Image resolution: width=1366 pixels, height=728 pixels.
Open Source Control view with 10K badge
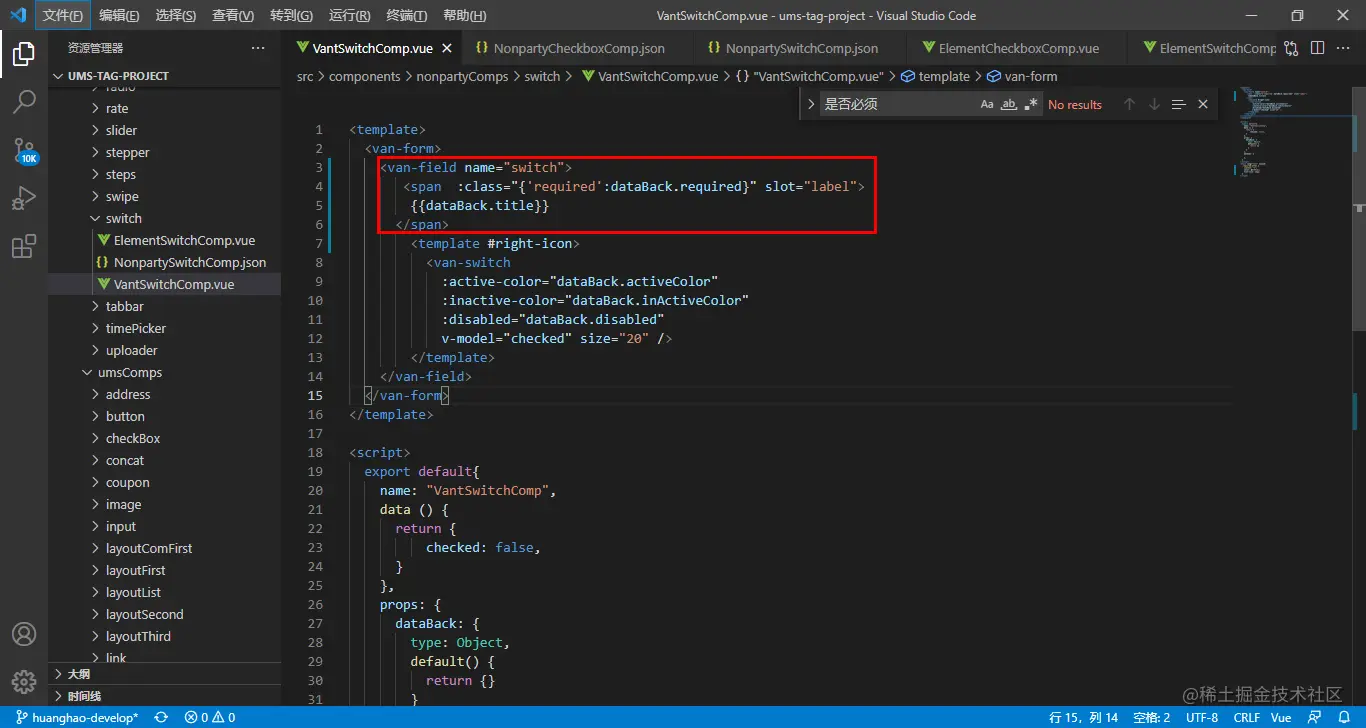pyautogui.click(x=24, y=150)
